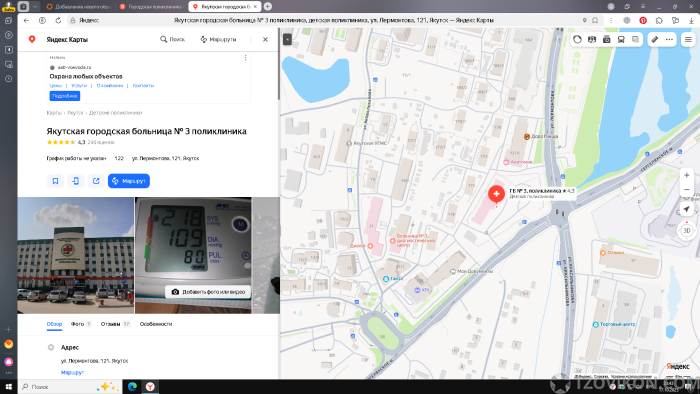Send the place to phone icon

pyautogui.click(x=75, y=181)
